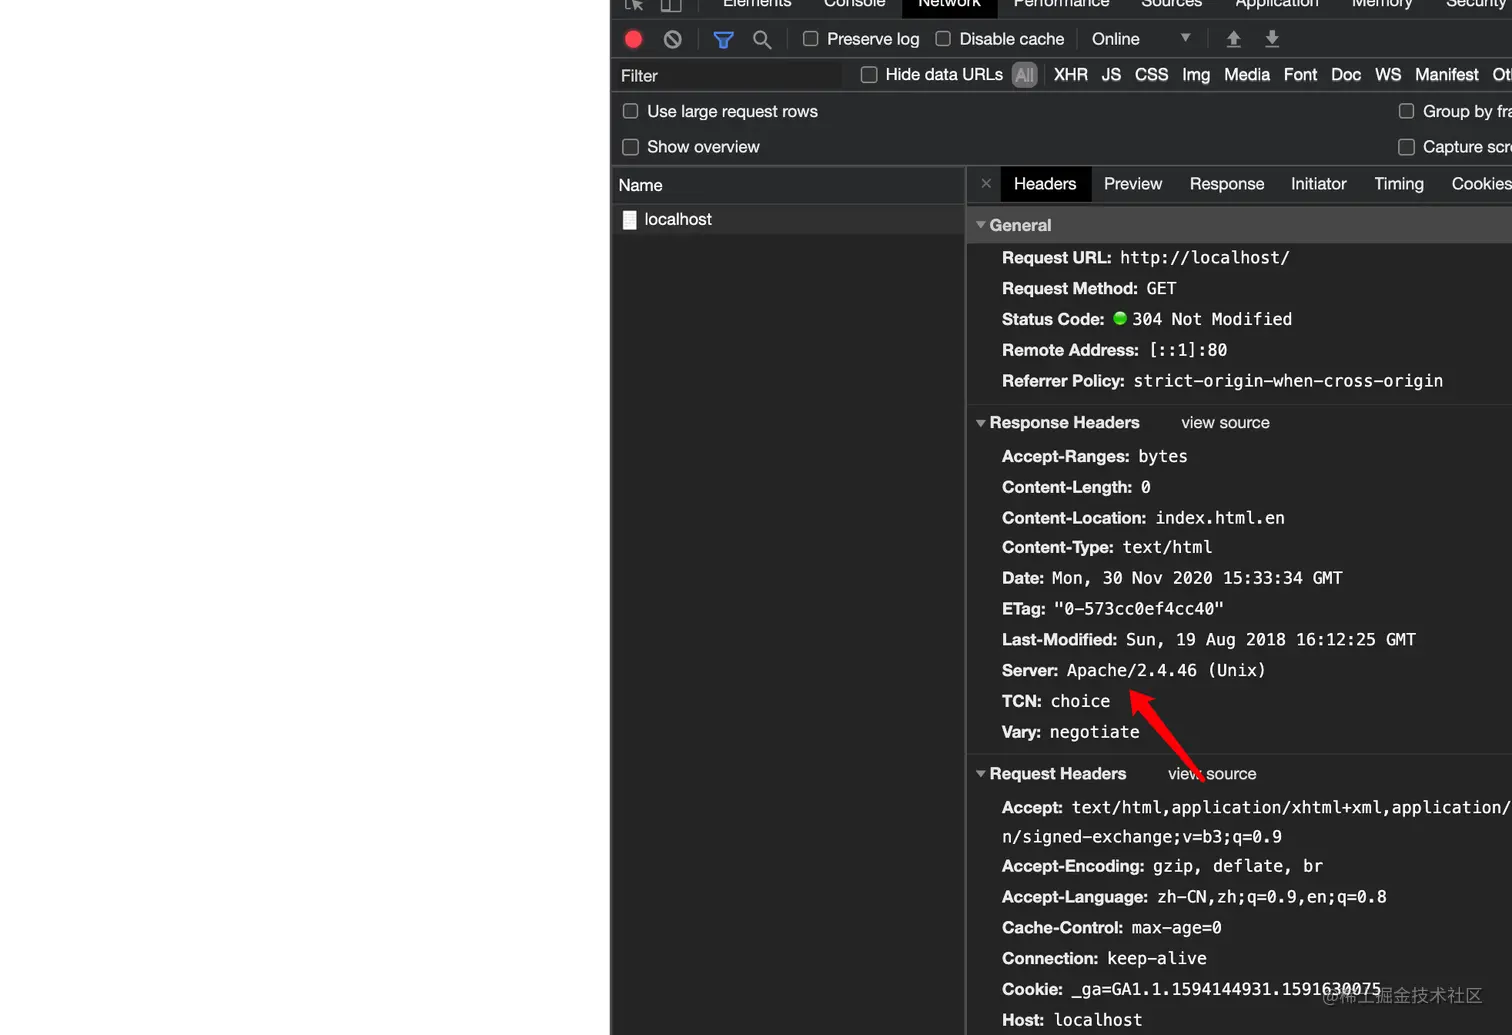The width and height of the screenshot is (1512, 1035).
Task: Filter requests by Doc type
Action: point(1346,75)
